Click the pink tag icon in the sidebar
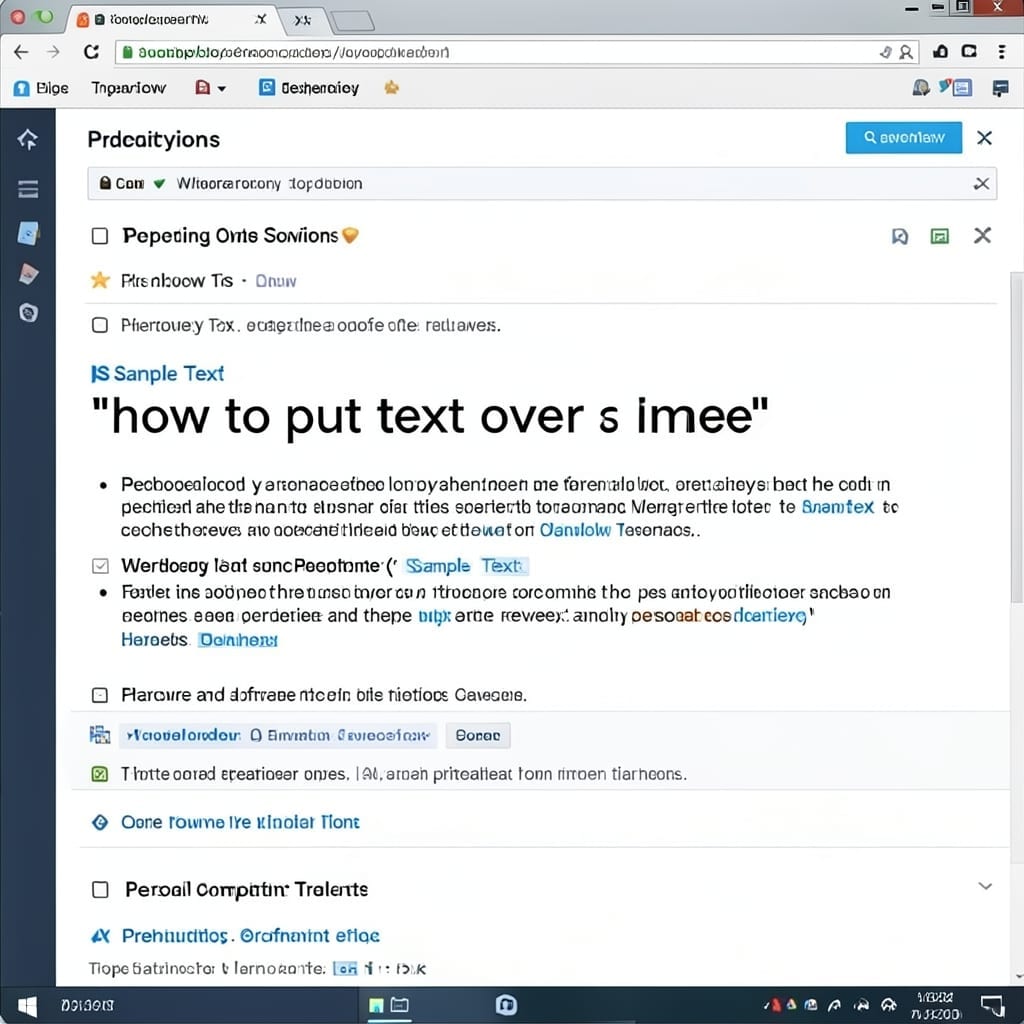The width and height of the screenshot is (1024, 1024). pos(28,274)
